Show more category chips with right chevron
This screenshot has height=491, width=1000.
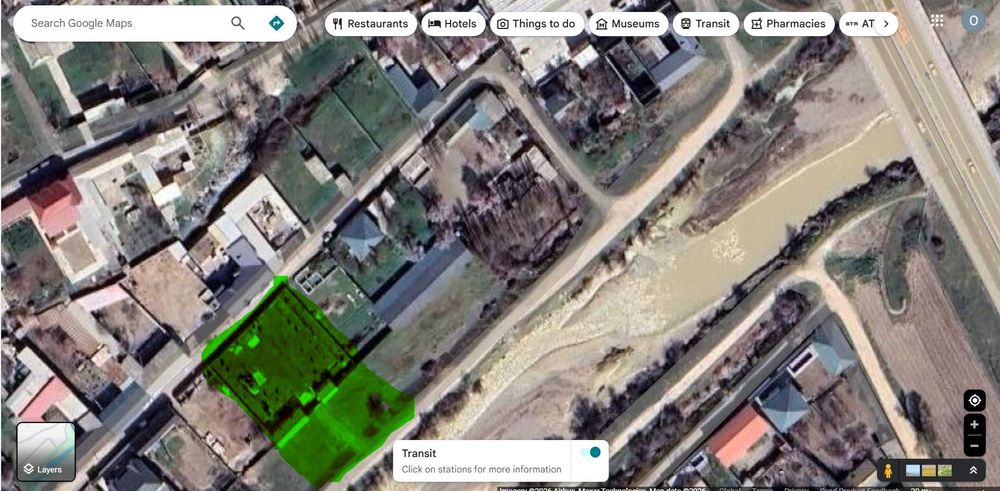[886, 24]
